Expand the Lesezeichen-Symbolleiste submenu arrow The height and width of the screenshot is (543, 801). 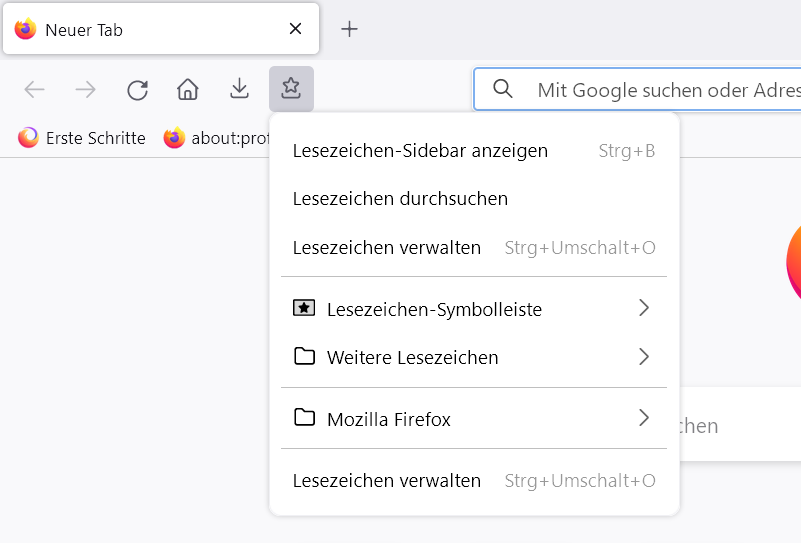(x=644, y=308)
